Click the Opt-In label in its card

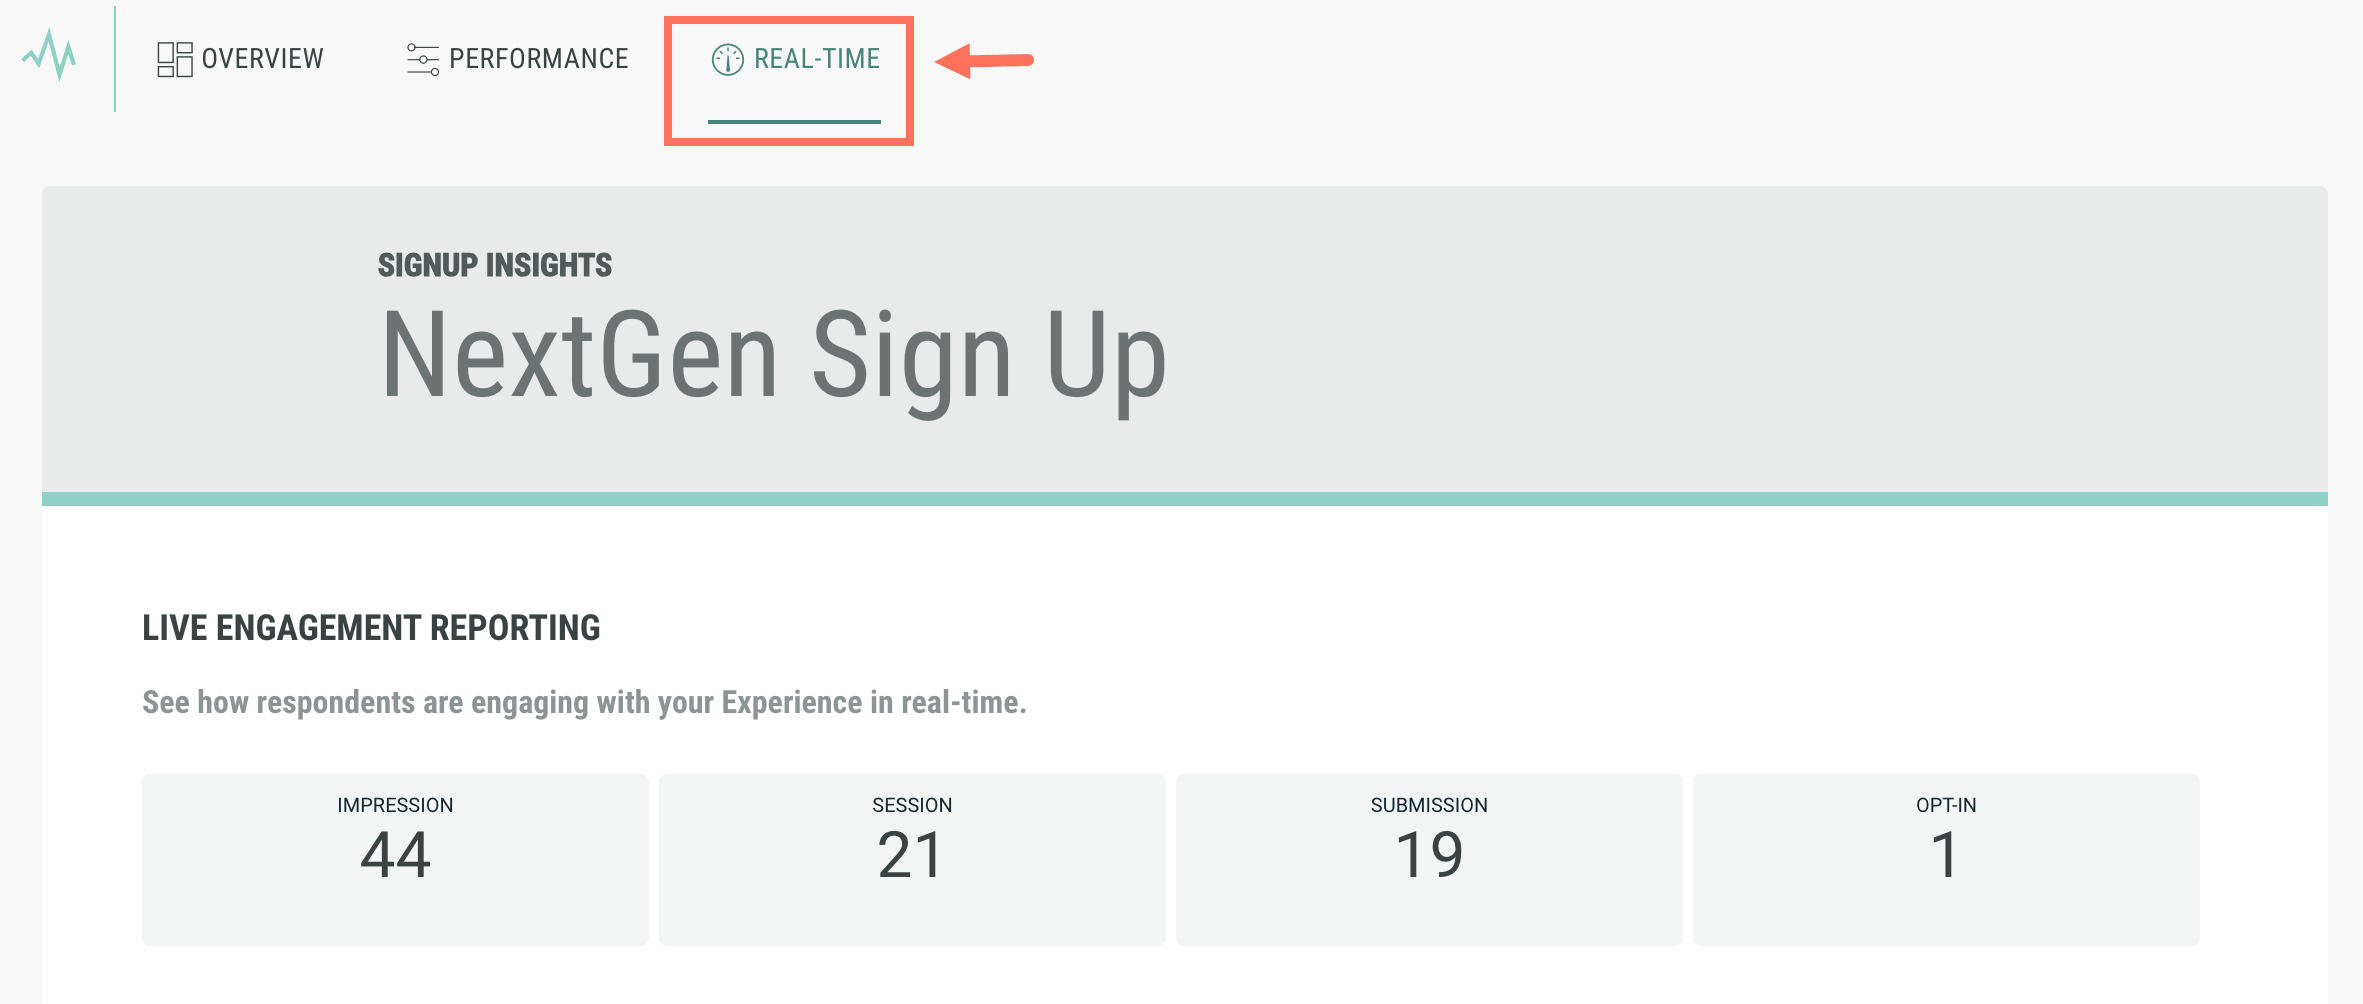click(x=1946, y=805)
